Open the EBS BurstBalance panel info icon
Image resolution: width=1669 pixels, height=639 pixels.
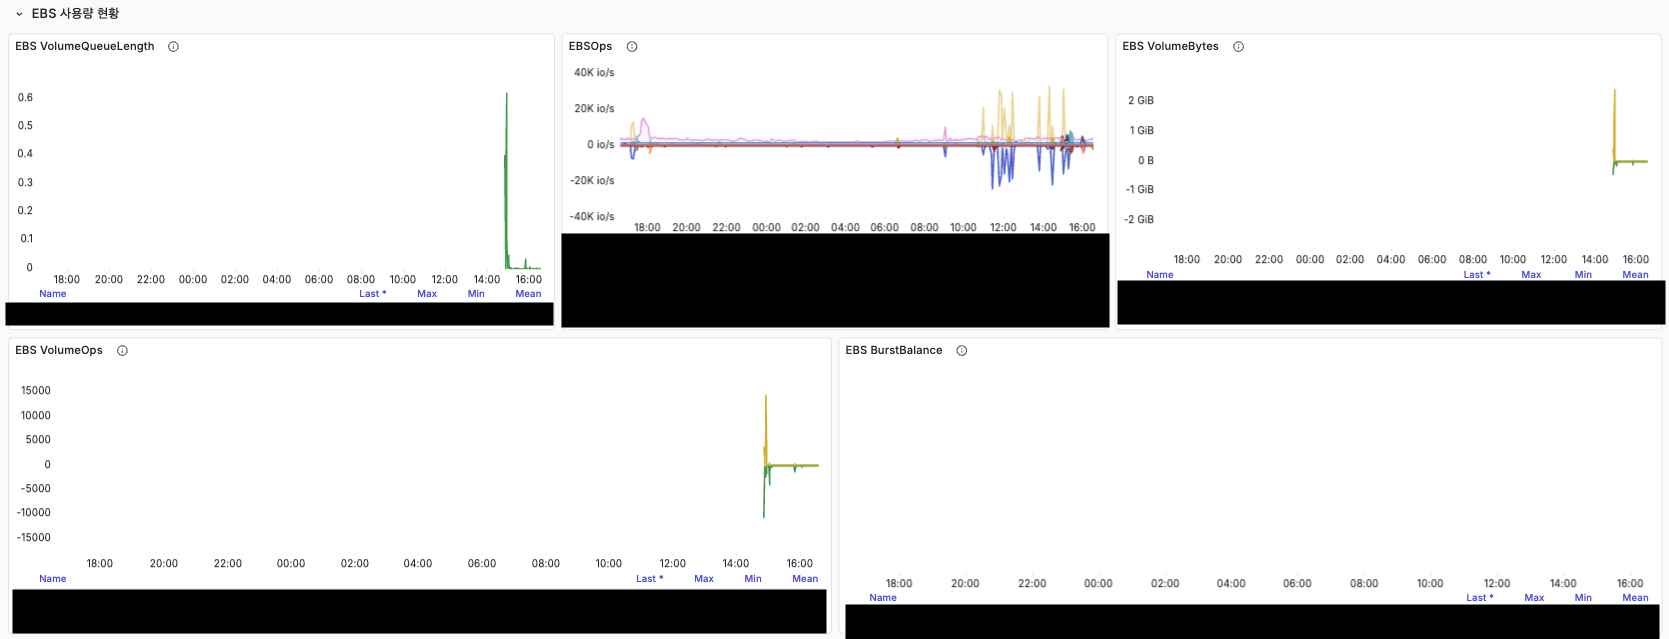coord(961,351)
